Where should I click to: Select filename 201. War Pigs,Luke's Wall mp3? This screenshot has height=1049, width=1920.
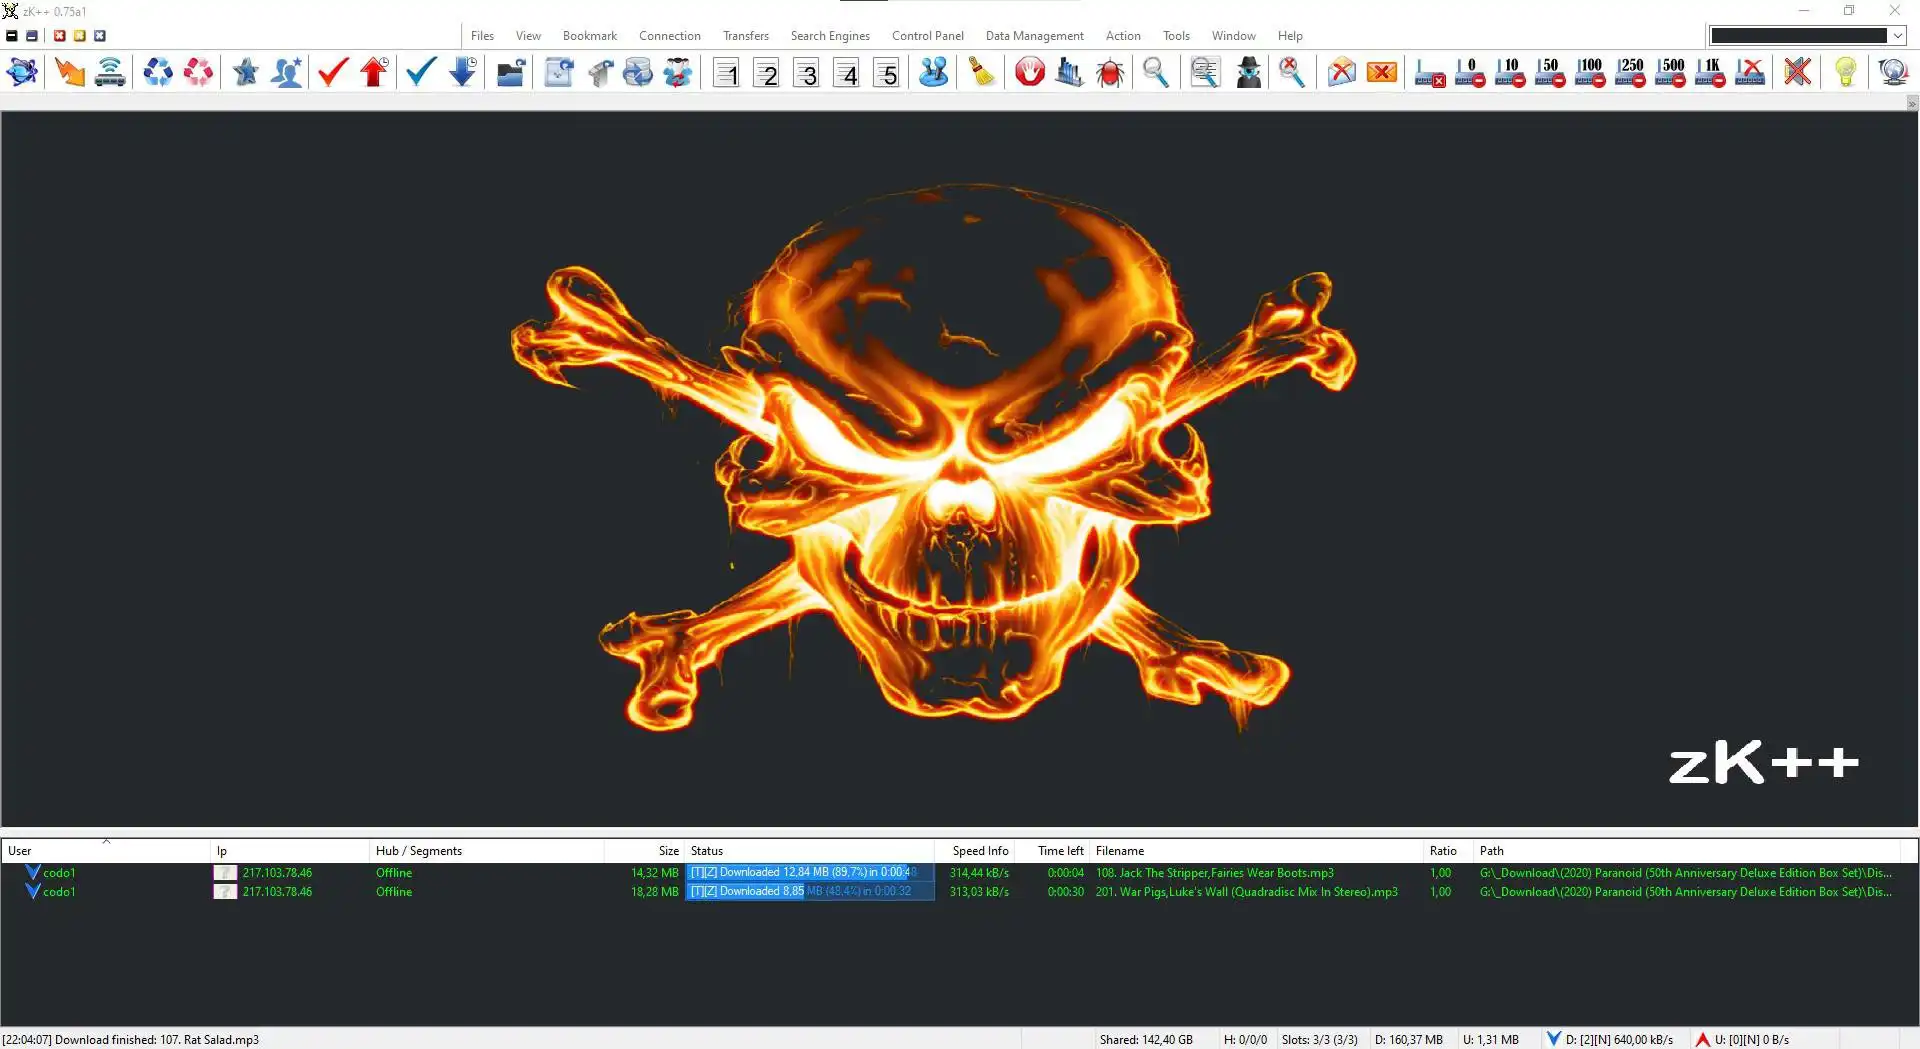pyautogui.click(x=1246, y=892)
